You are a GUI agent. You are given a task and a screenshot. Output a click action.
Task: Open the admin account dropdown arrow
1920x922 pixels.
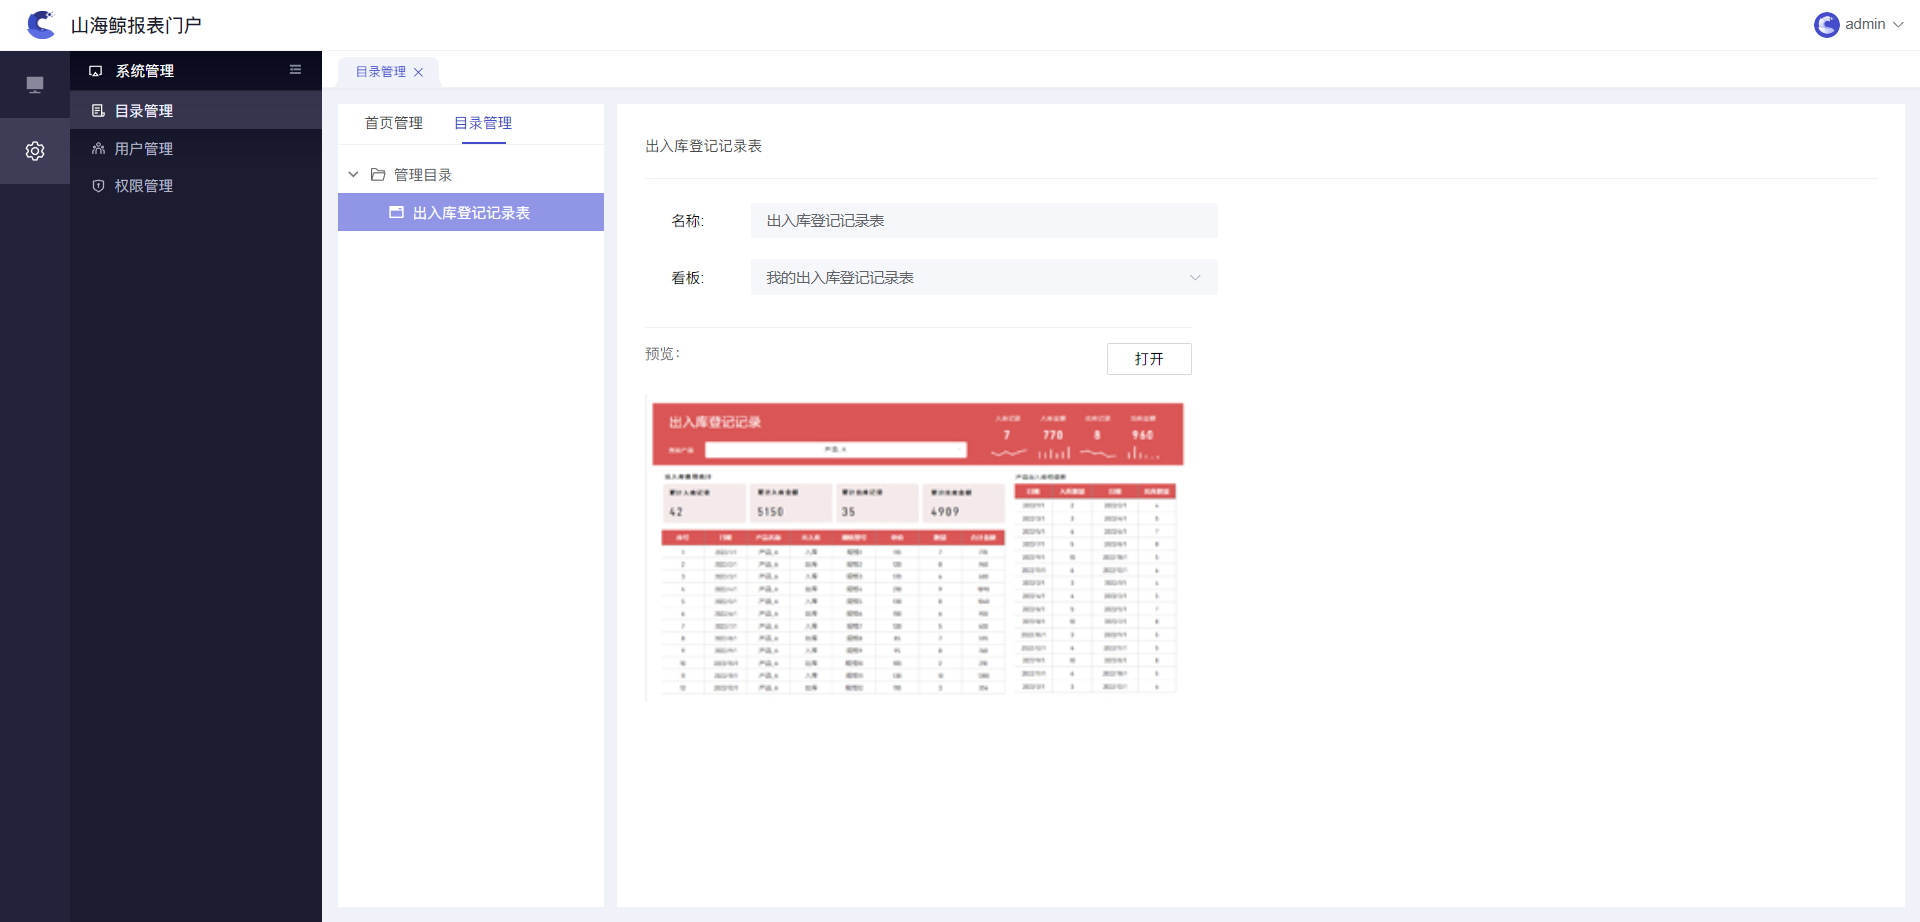tap(1898, 24)
